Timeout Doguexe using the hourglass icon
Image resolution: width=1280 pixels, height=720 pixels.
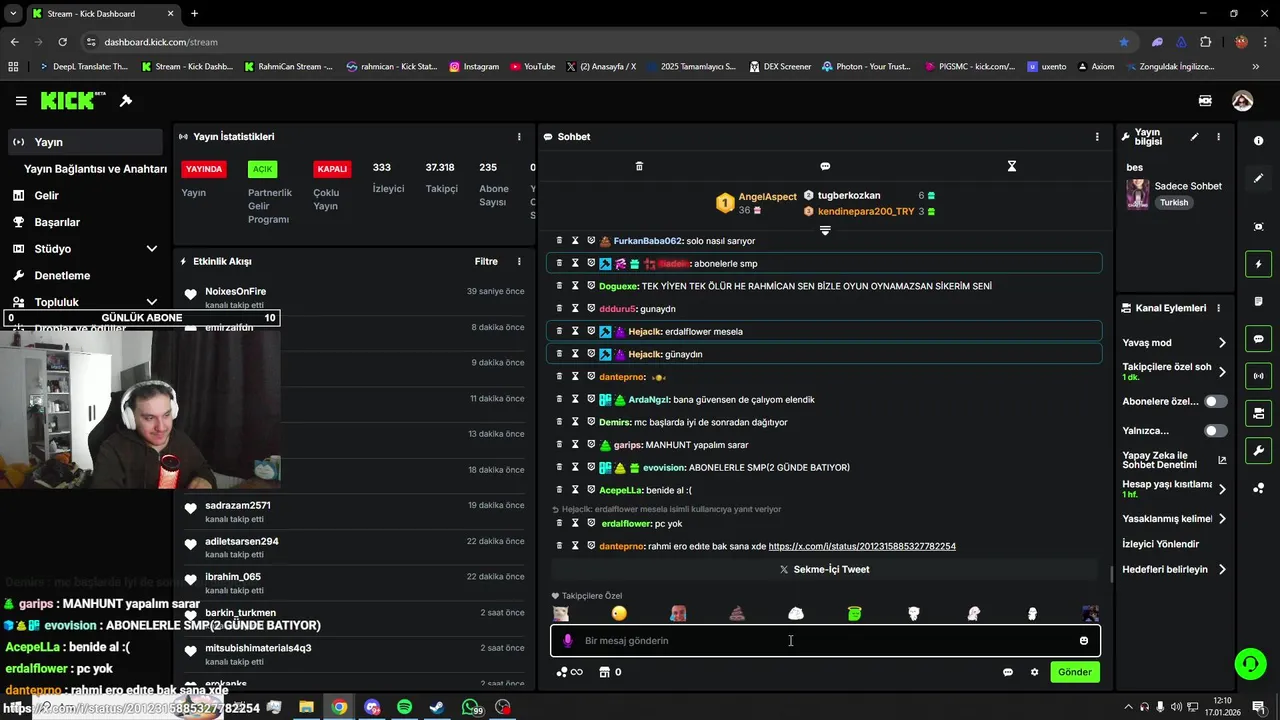coord(575,286)
